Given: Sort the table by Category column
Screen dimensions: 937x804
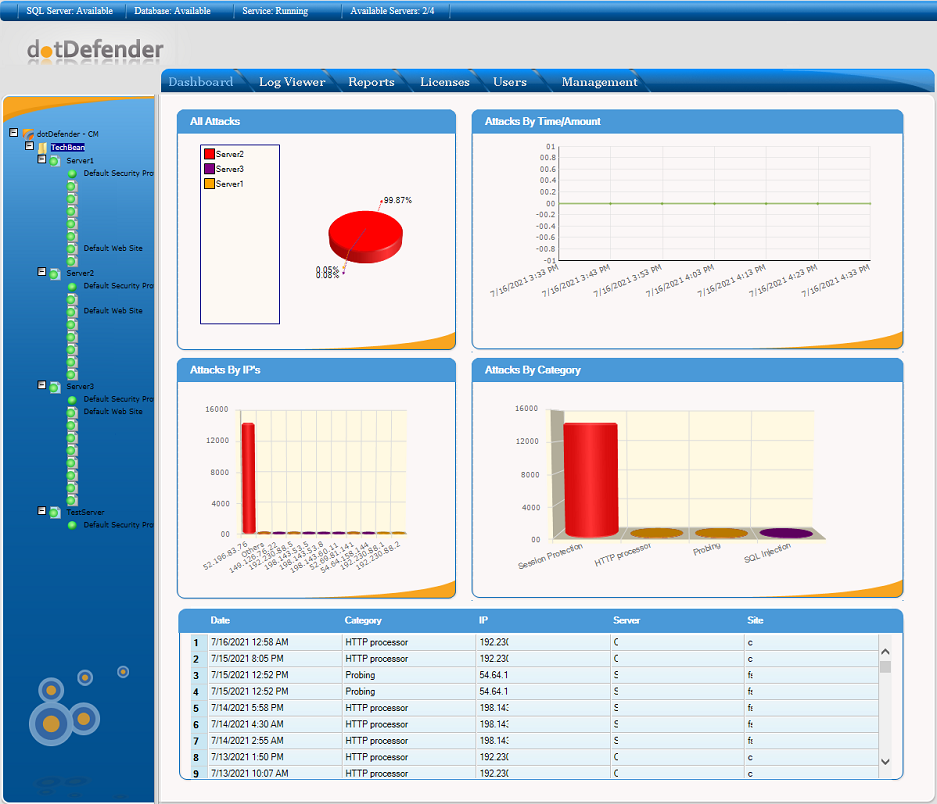Looking at the screenshot, I should click(363, 620).
